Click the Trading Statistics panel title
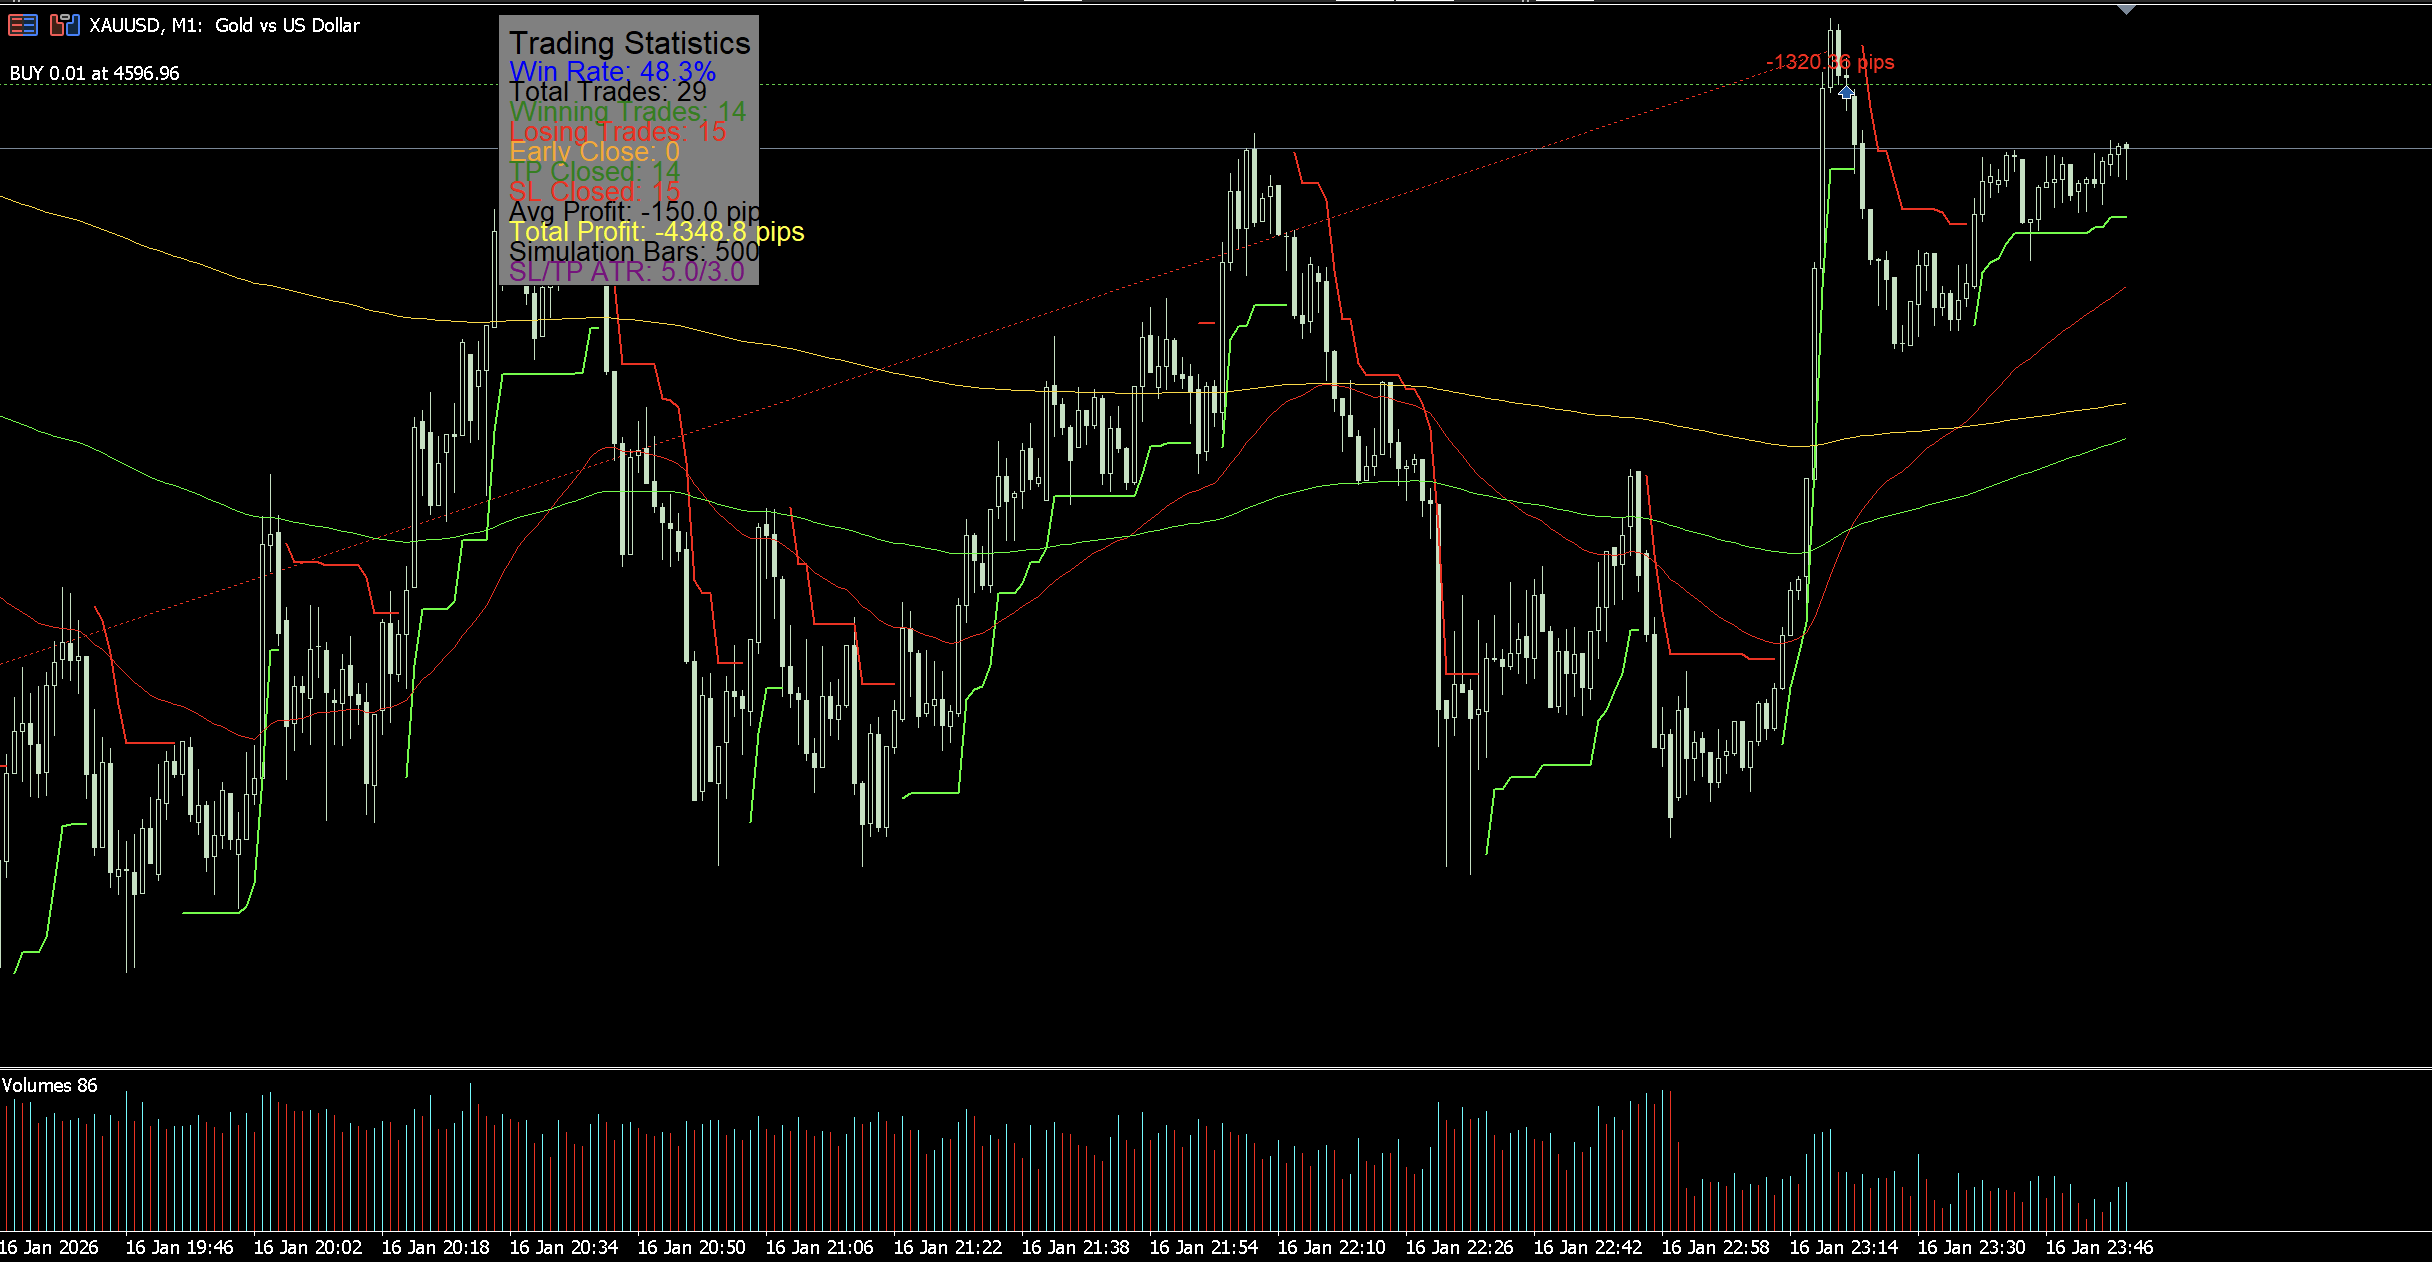The width and height of the screenshot is (2432, 1262). 629,43
